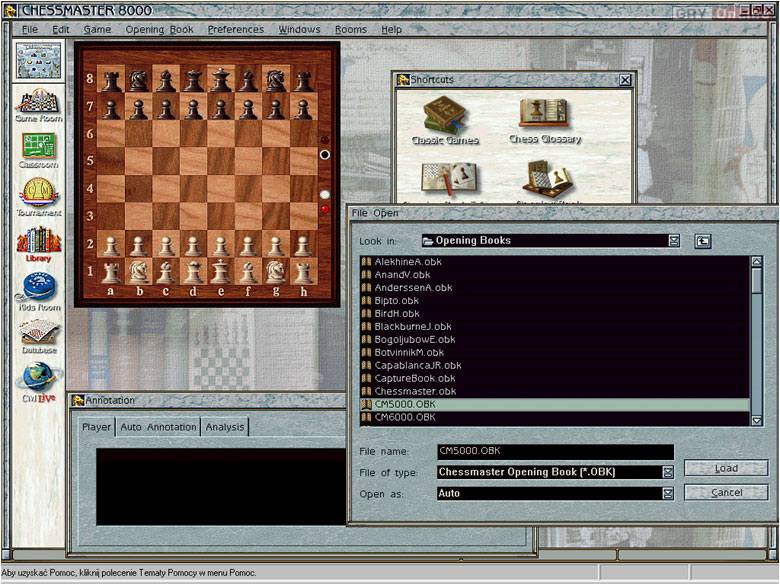Click the room overview thumbnail atop sidebar

[x=38, y=61]
